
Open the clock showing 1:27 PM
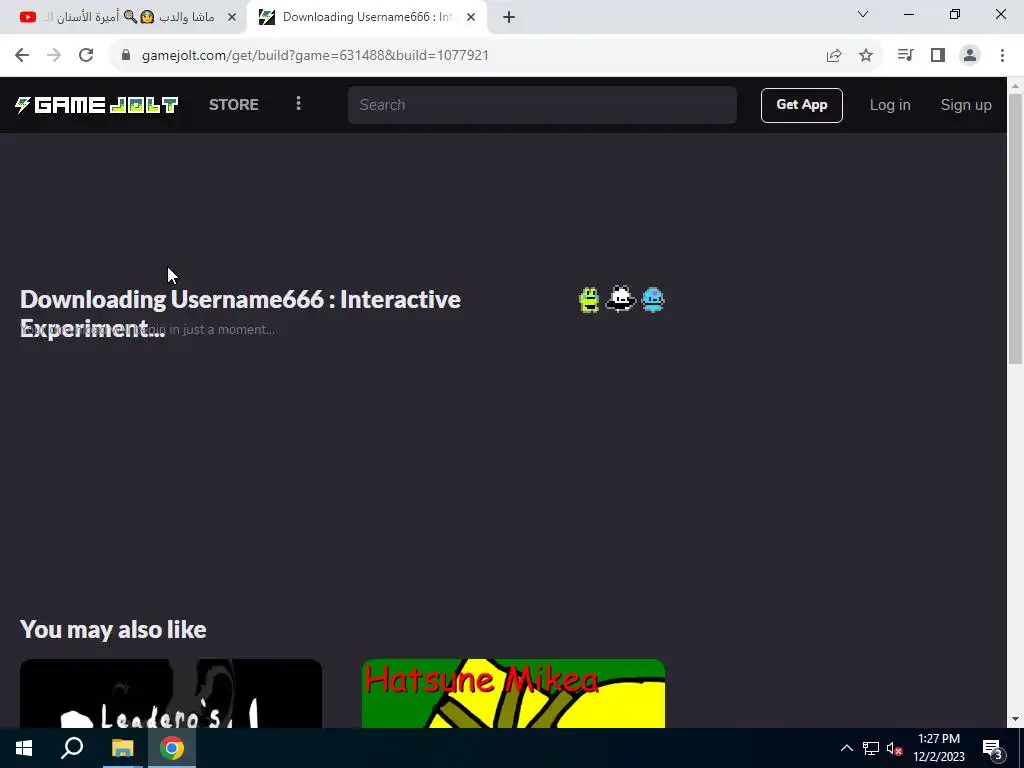[x=938, y=748]
